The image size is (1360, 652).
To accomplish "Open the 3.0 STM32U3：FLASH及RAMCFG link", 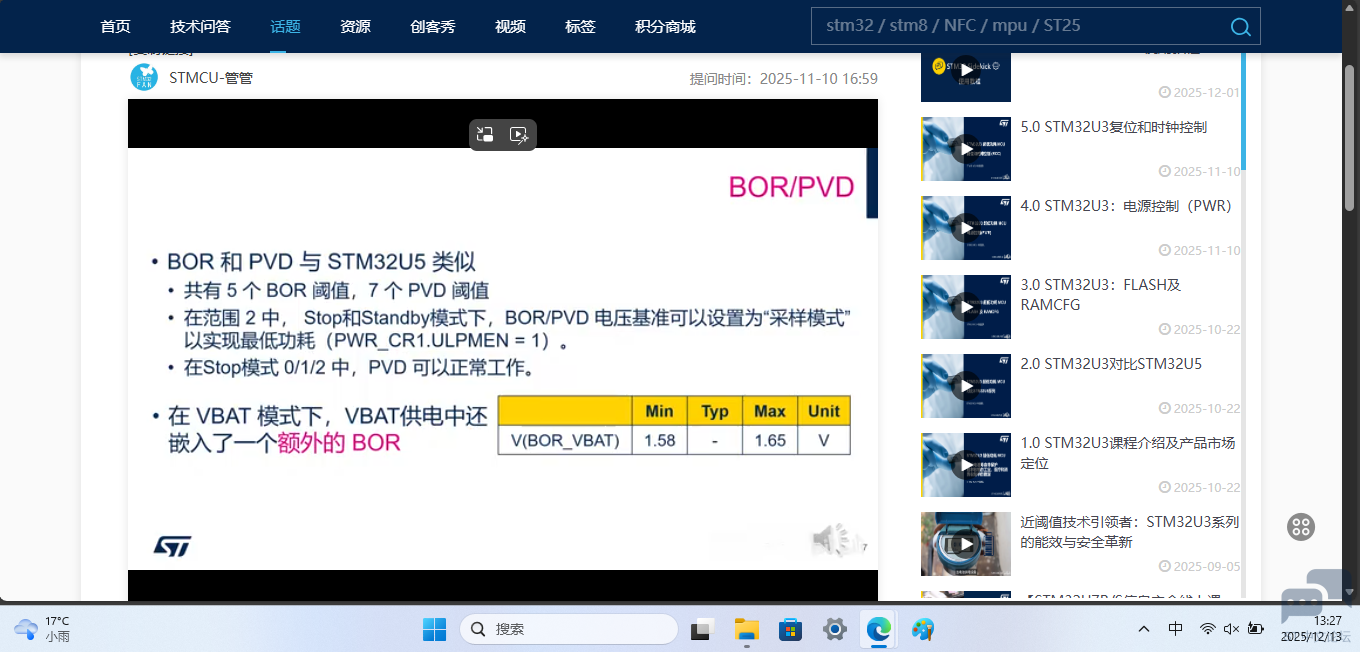I will point(1100,295).
